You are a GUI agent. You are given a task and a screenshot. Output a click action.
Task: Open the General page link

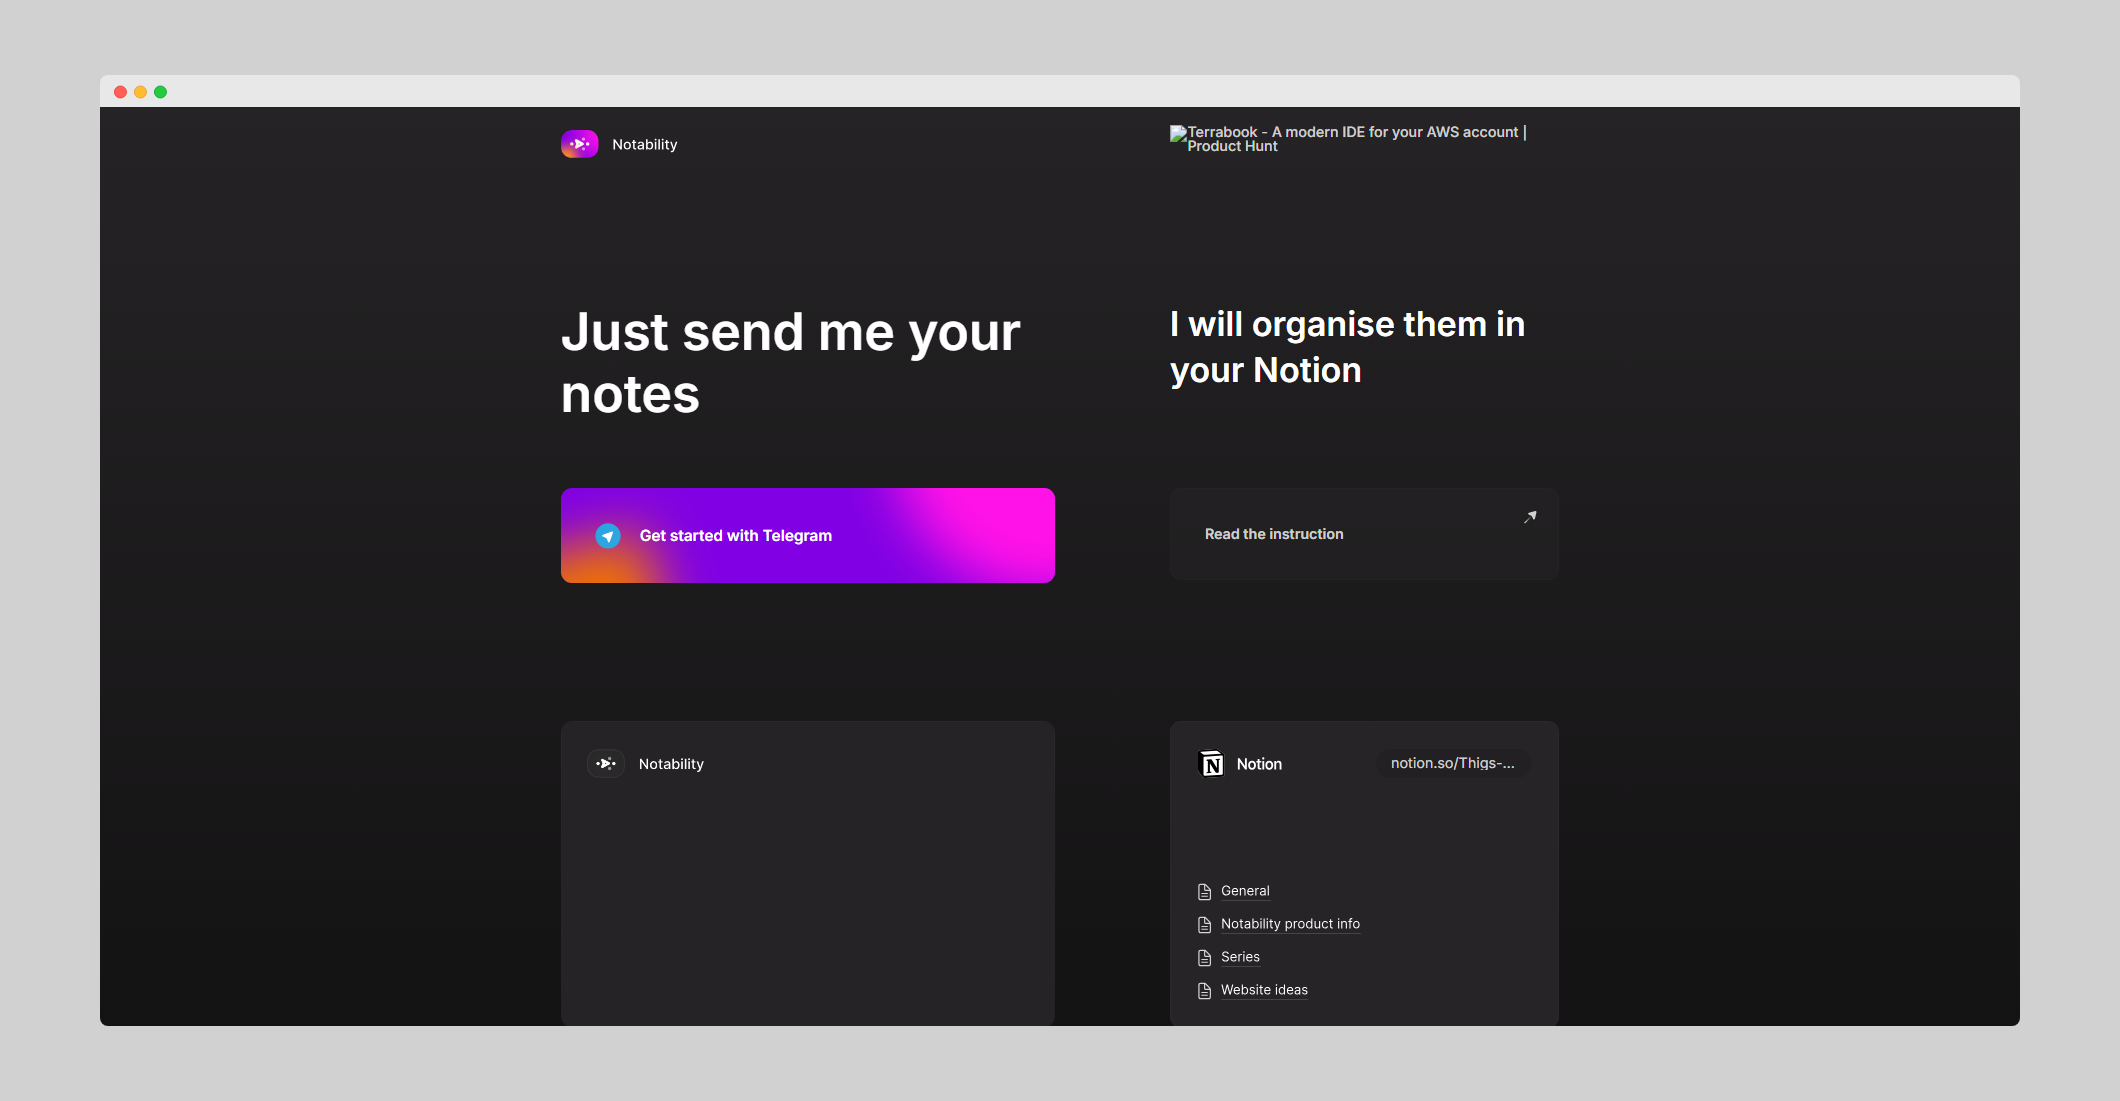pyautogui.click(x=1245, y=891)
